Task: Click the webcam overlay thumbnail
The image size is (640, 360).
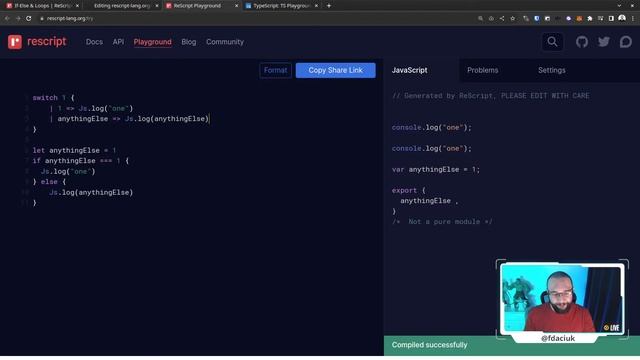Action: [x=562, y=298]
